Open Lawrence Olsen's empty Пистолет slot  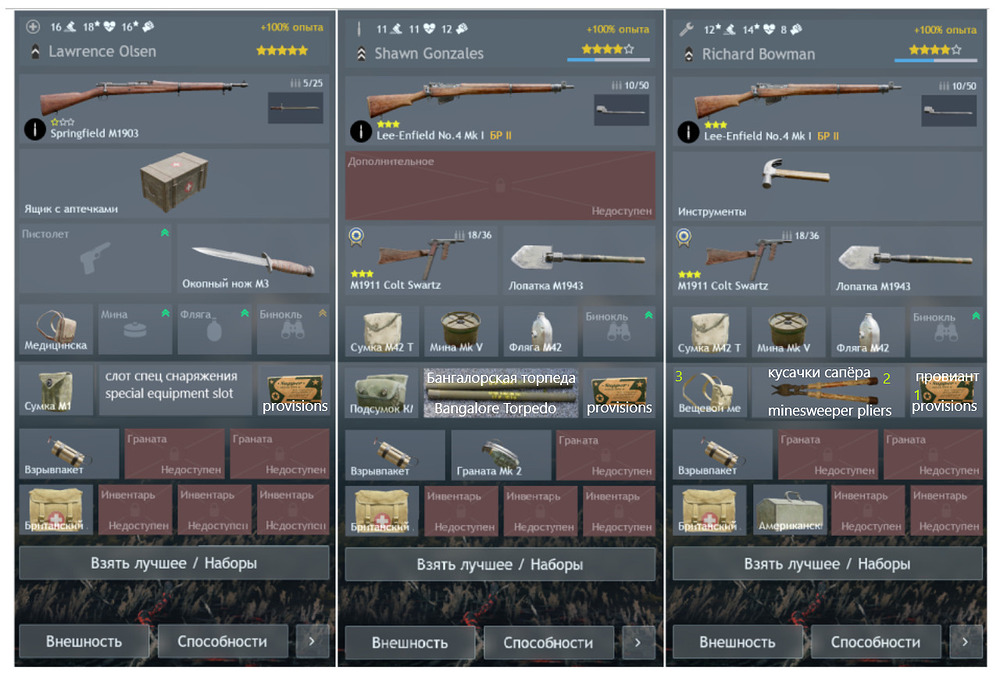click(95, 258)
